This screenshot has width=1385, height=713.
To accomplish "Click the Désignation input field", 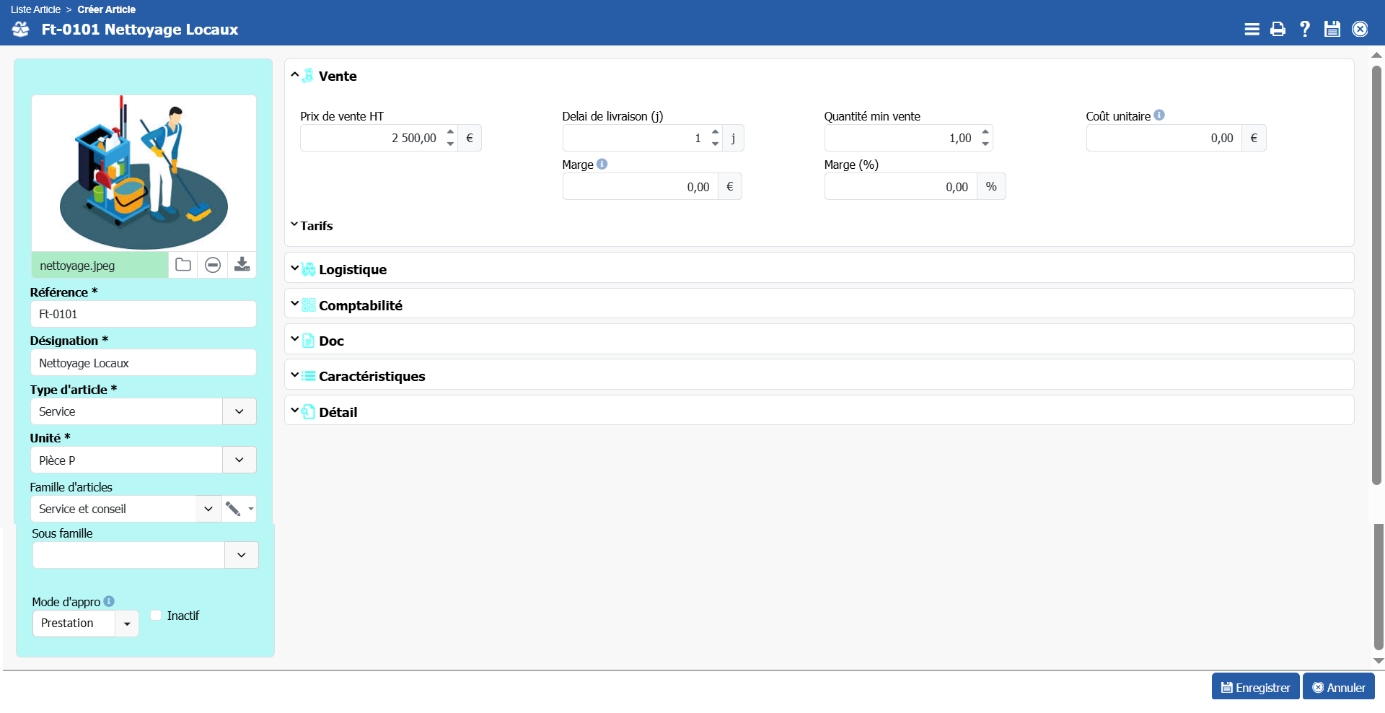I will click(x=143, y=363).
